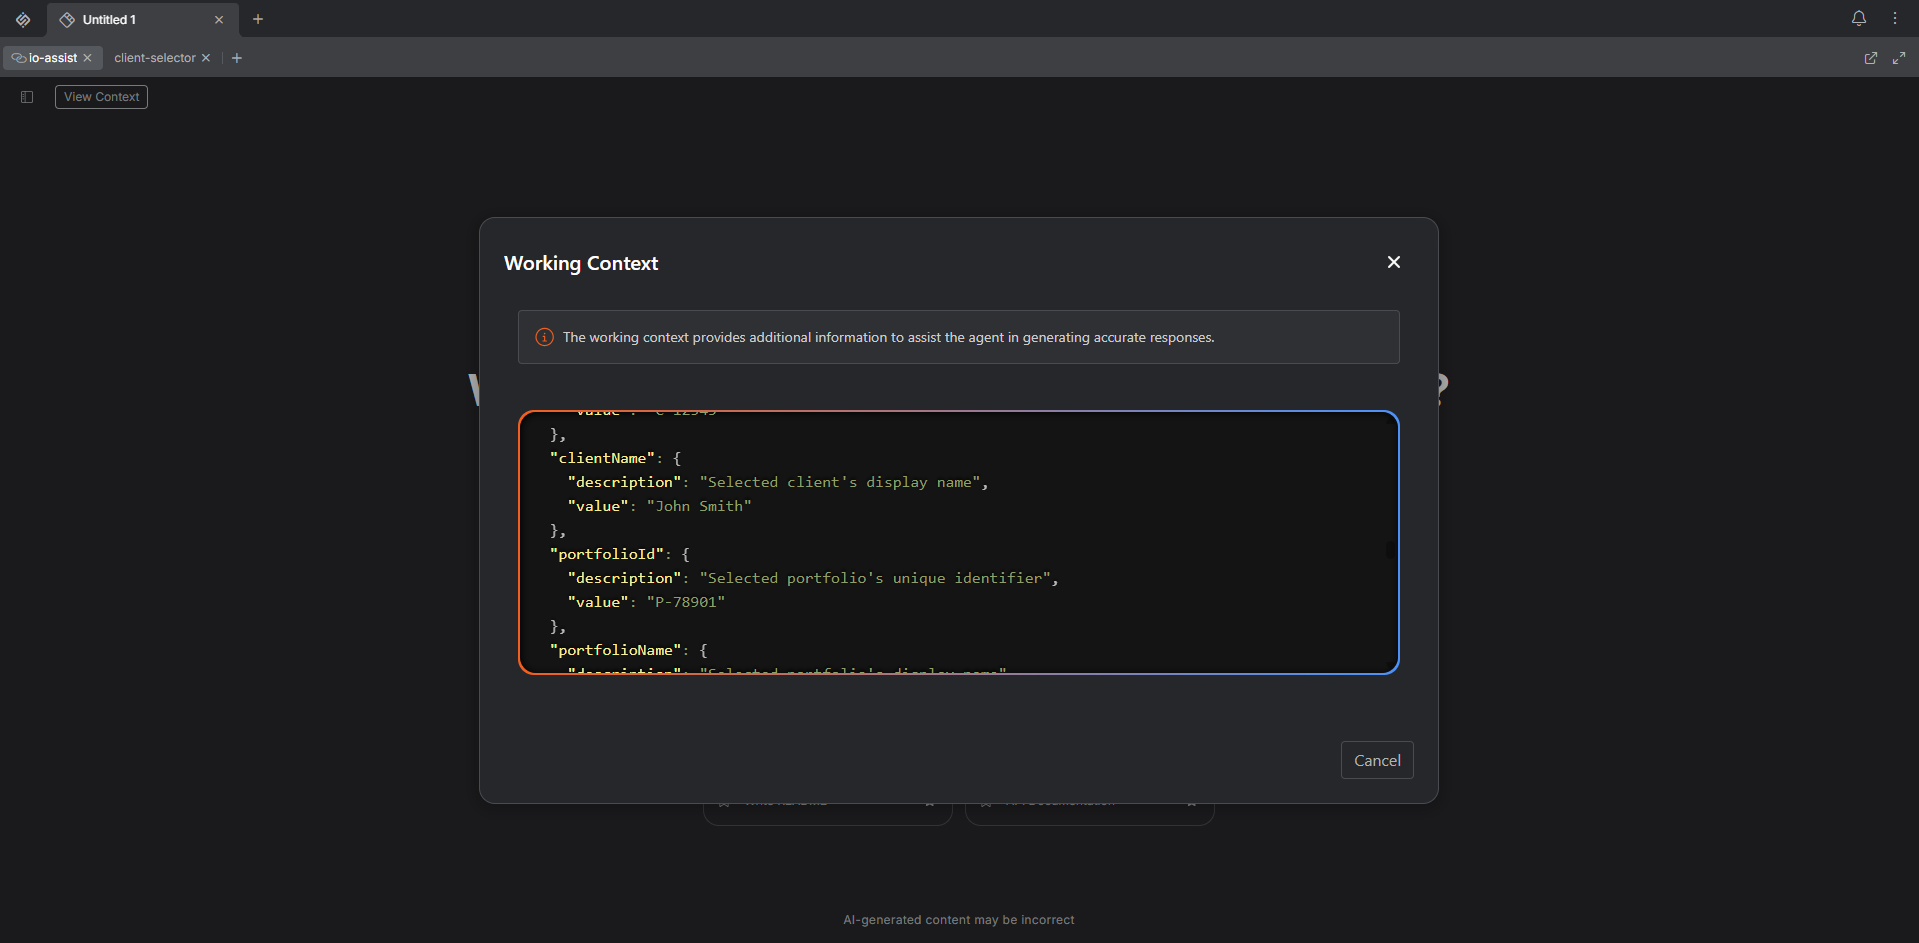Close the client-selector tab
The height and width of the screenshot is (943, 1919).
tap(206, 58)
